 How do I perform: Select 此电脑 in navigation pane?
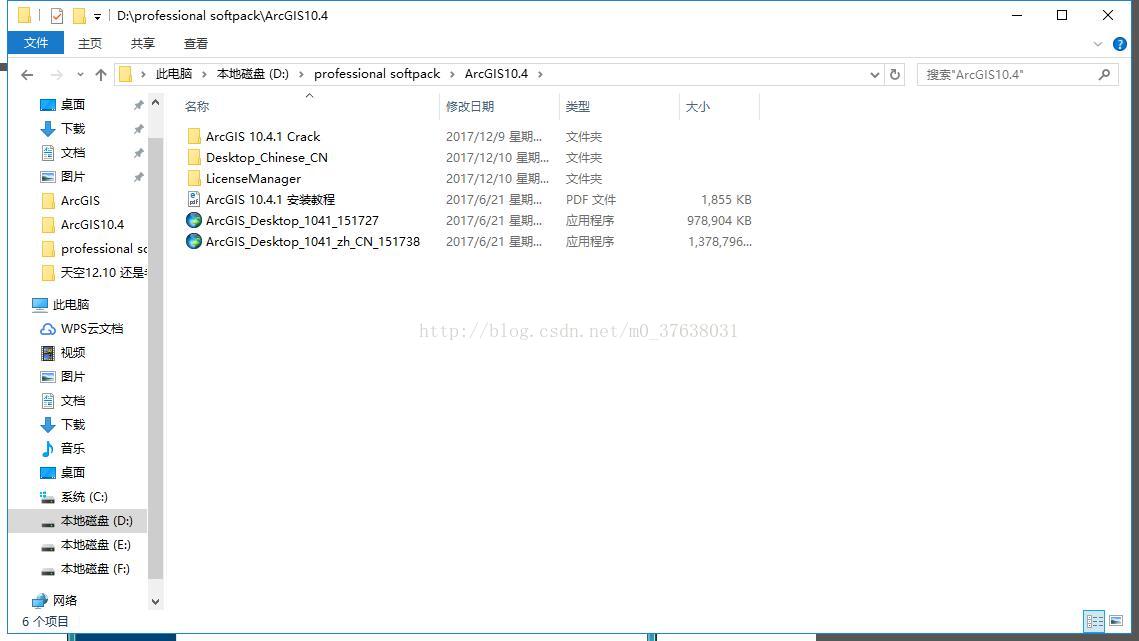point(70,305)
